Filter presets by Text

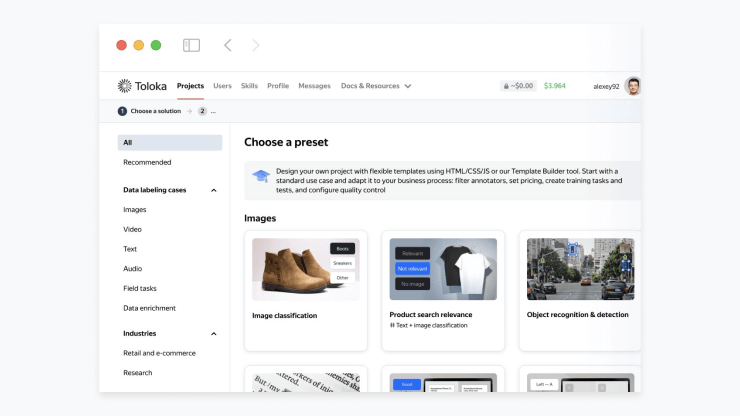130,249
